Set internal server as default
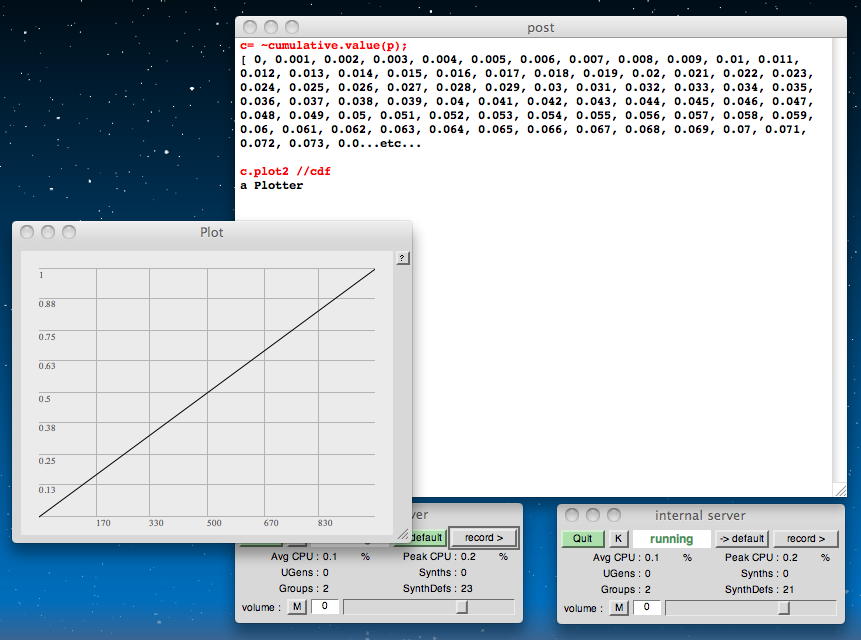 [x=741, y=539]
